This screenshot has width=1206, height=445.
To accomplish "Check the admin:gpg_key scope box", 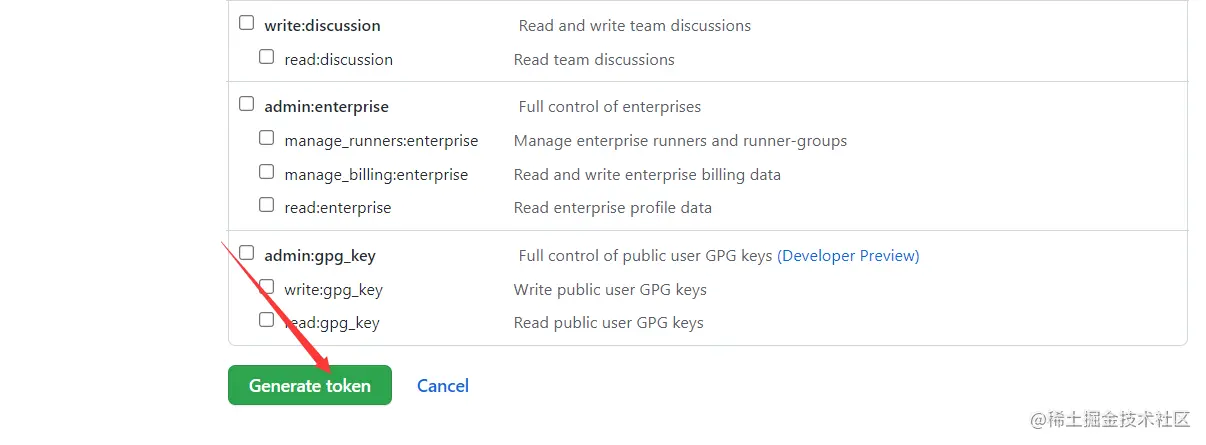I will point(247,253).
